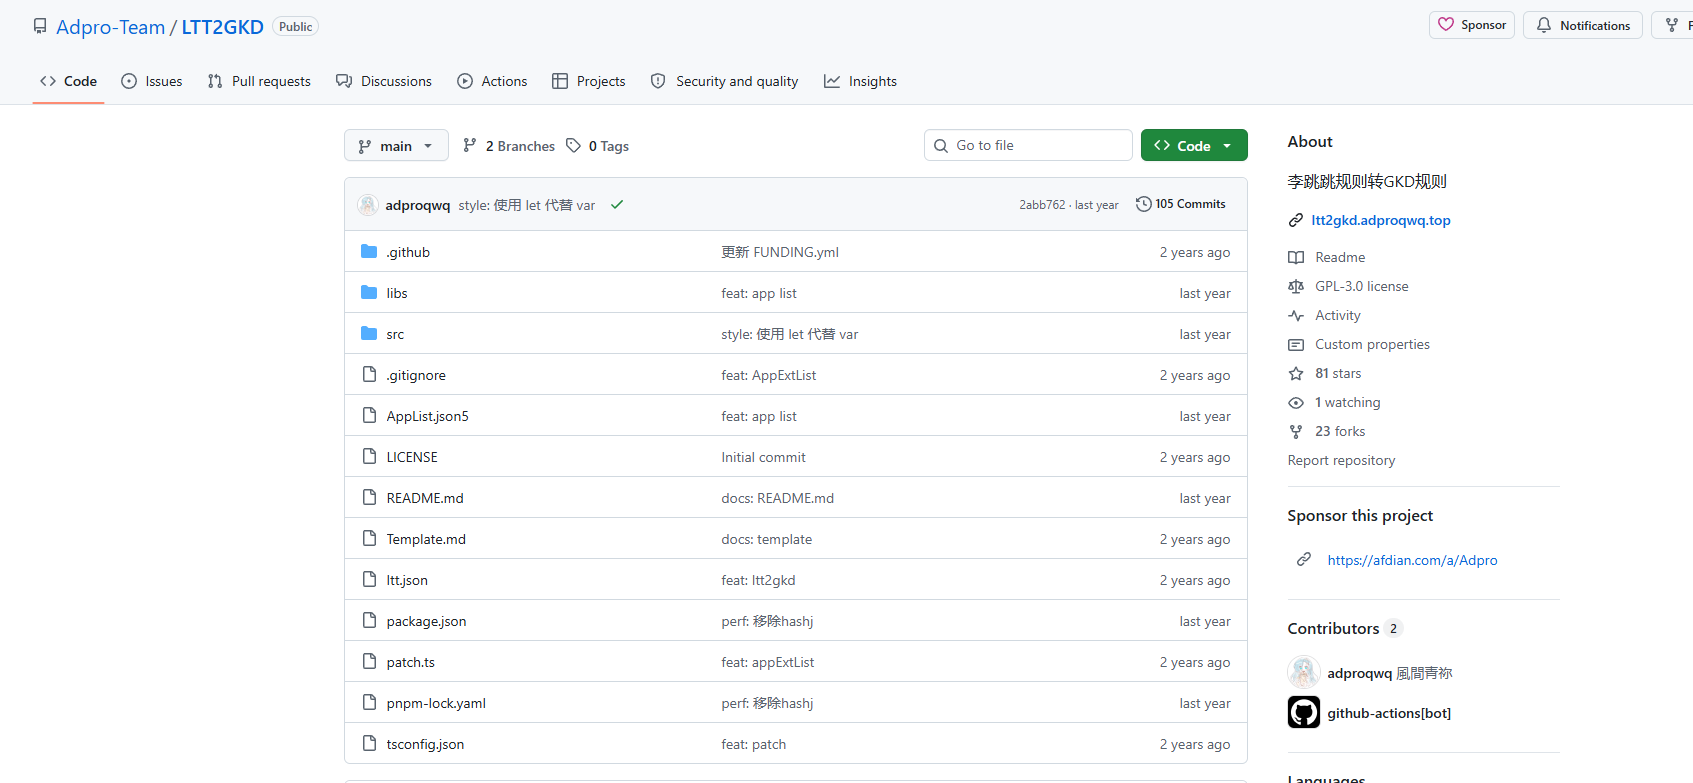The width and height of the screenshot is (1693, 783).
Task: Click the Readme book icon
Action: pos(1296,257)
